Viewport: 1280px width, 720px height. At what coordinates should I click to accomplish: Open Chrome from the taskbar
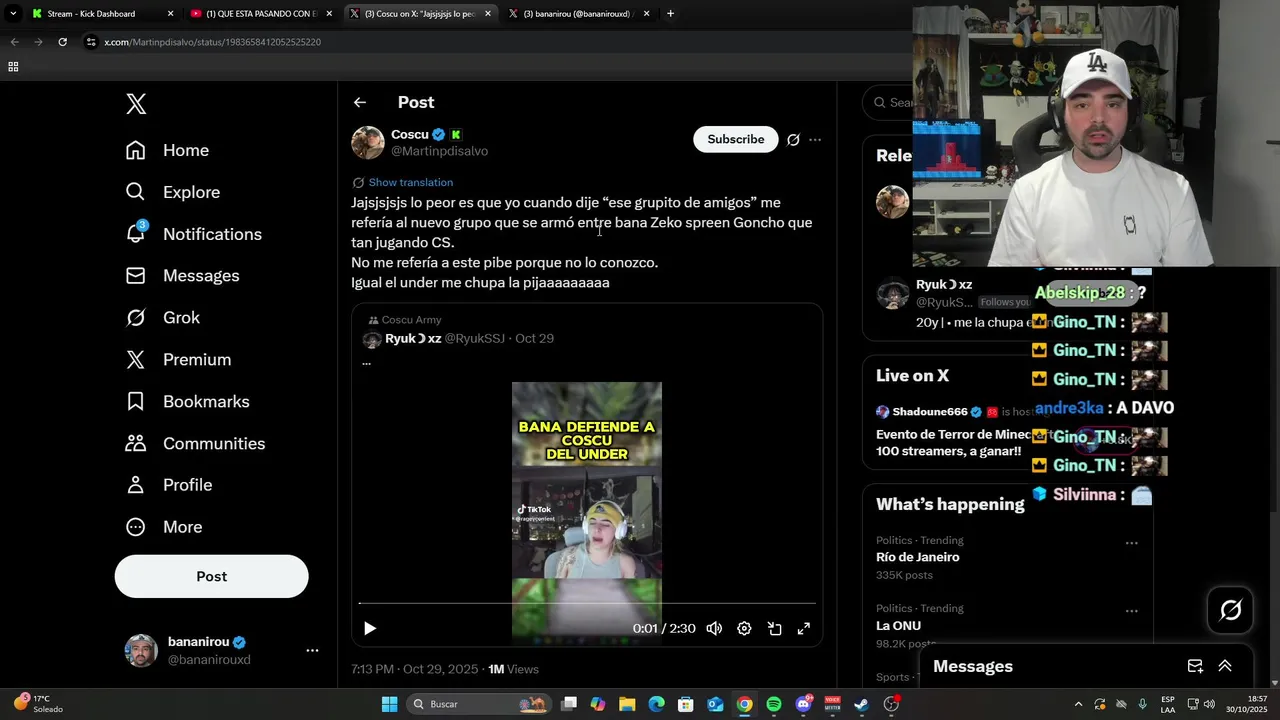[745, 704]
